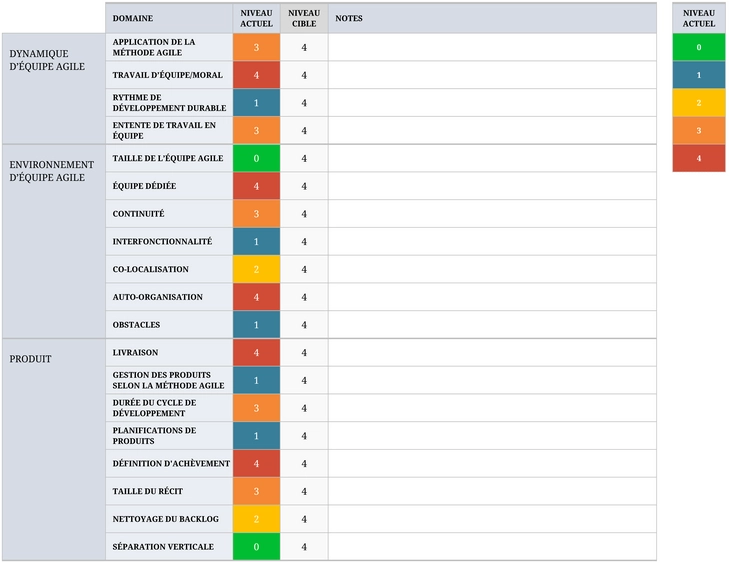Select CONTINUITÉ row label
The image size is (729, 563).
(169, 214)
